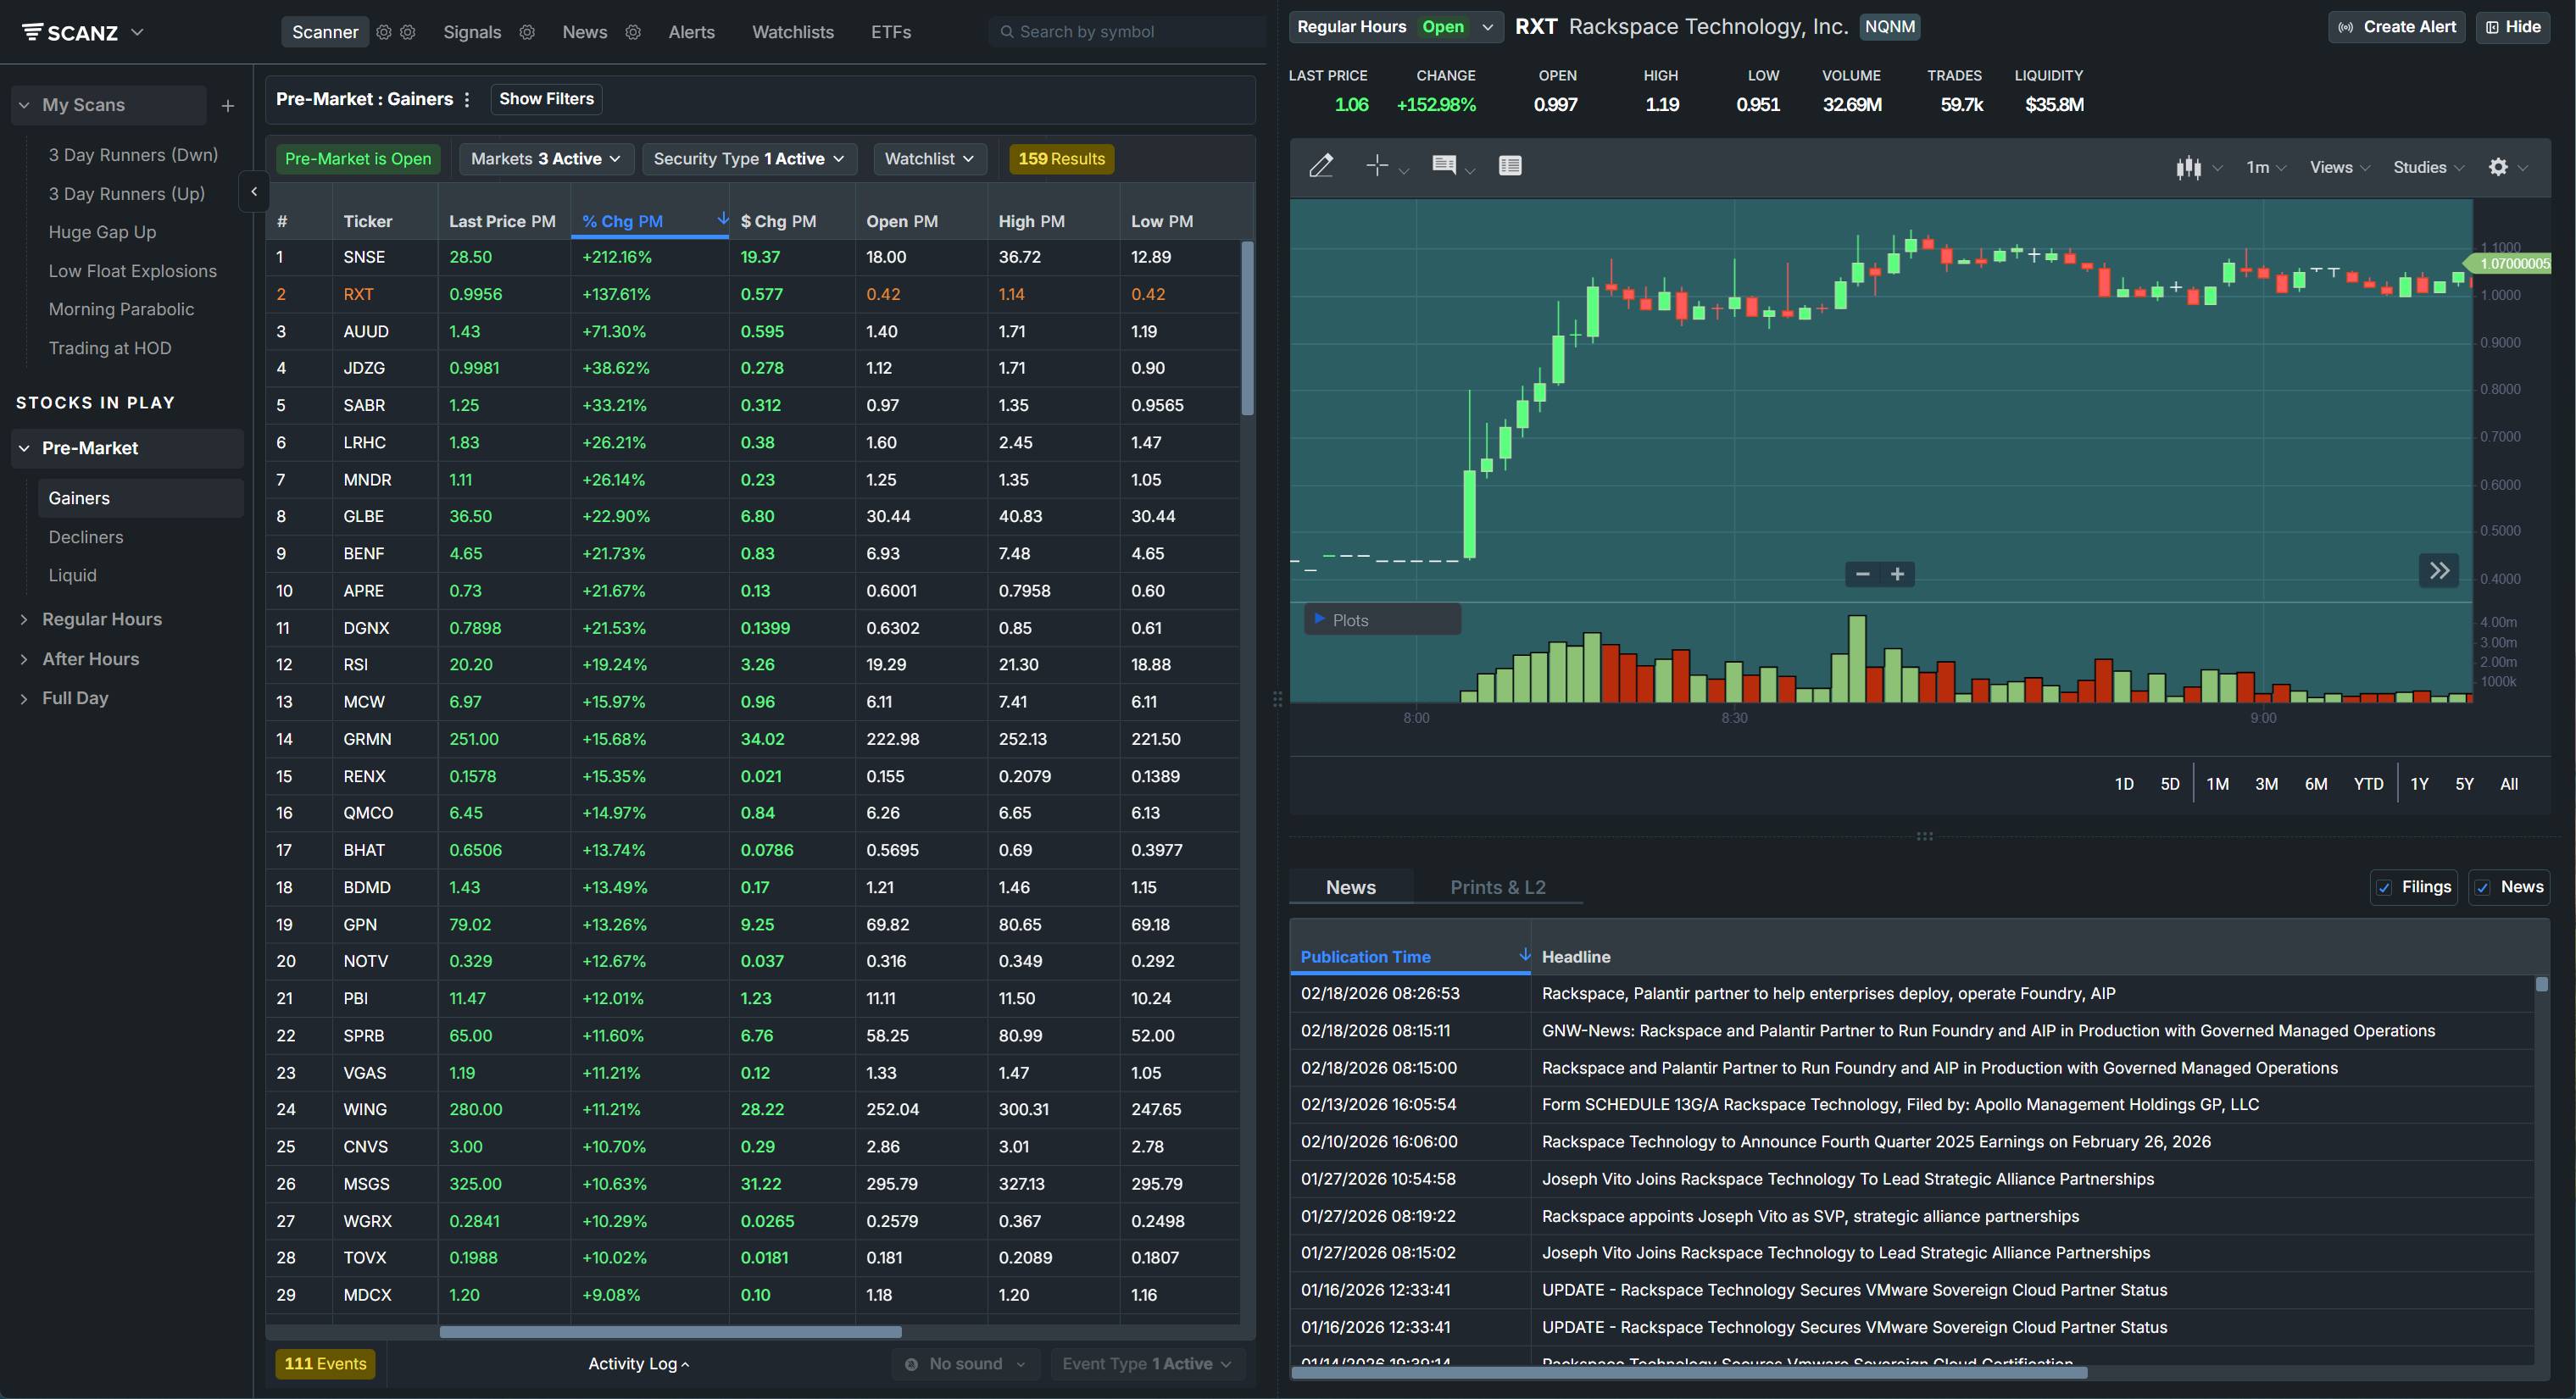Screen dimensions: 2576x1399
Task: Click the news list icon on the chart toolbar
Action: (1510, 165)
